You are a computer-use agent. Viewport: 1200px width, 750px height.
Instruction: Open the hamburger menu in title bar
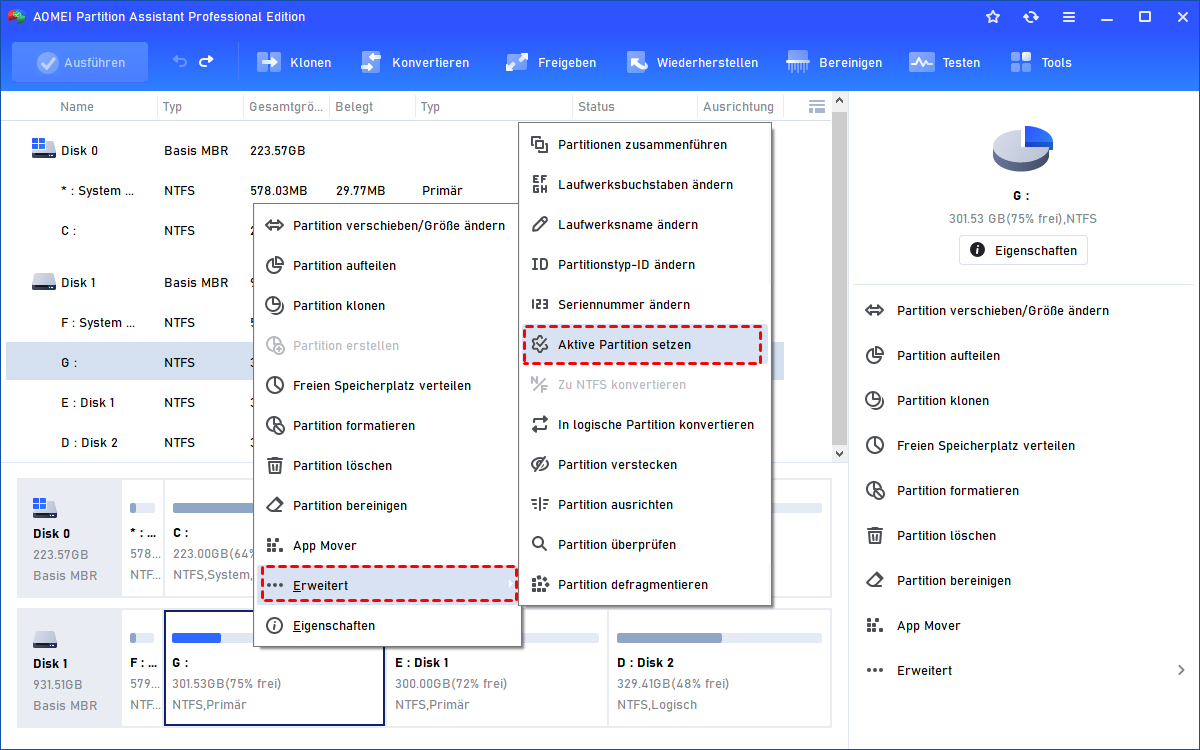click(x=1069, y=17)
